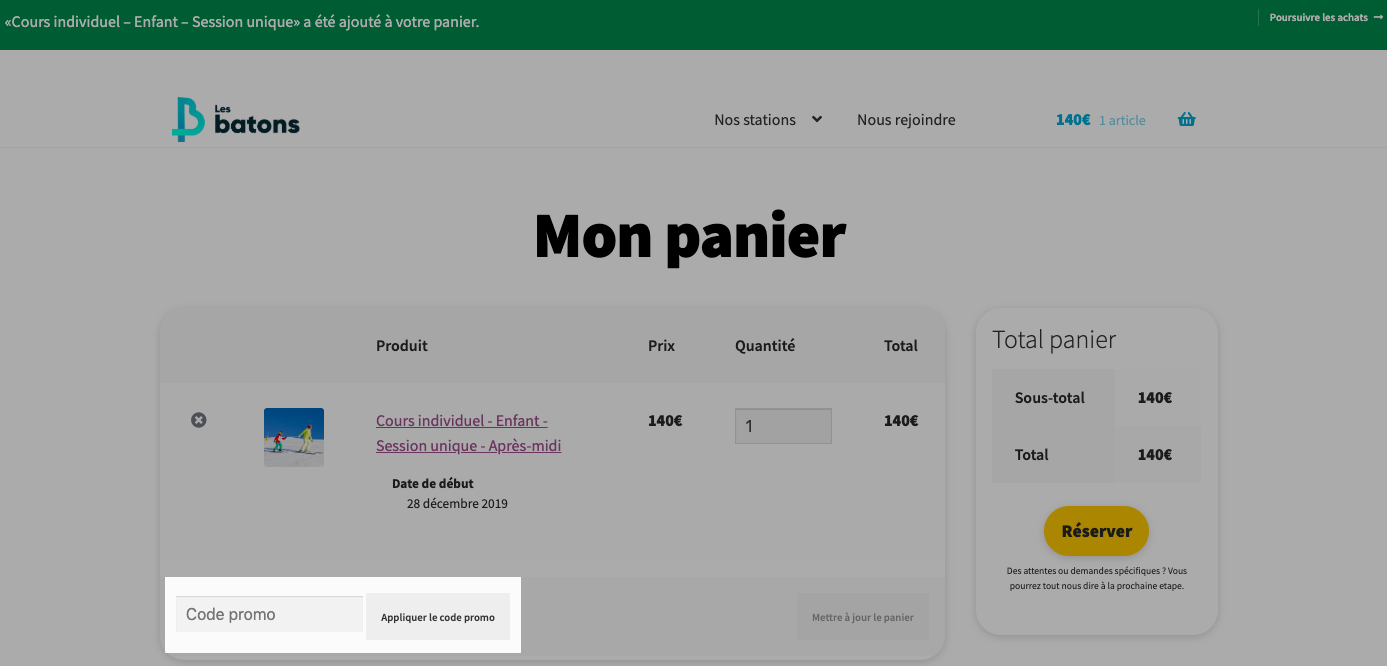Select the Total panier heading
The height and width of the screenshot is (666, 1387).
(x=1054, y=340)
